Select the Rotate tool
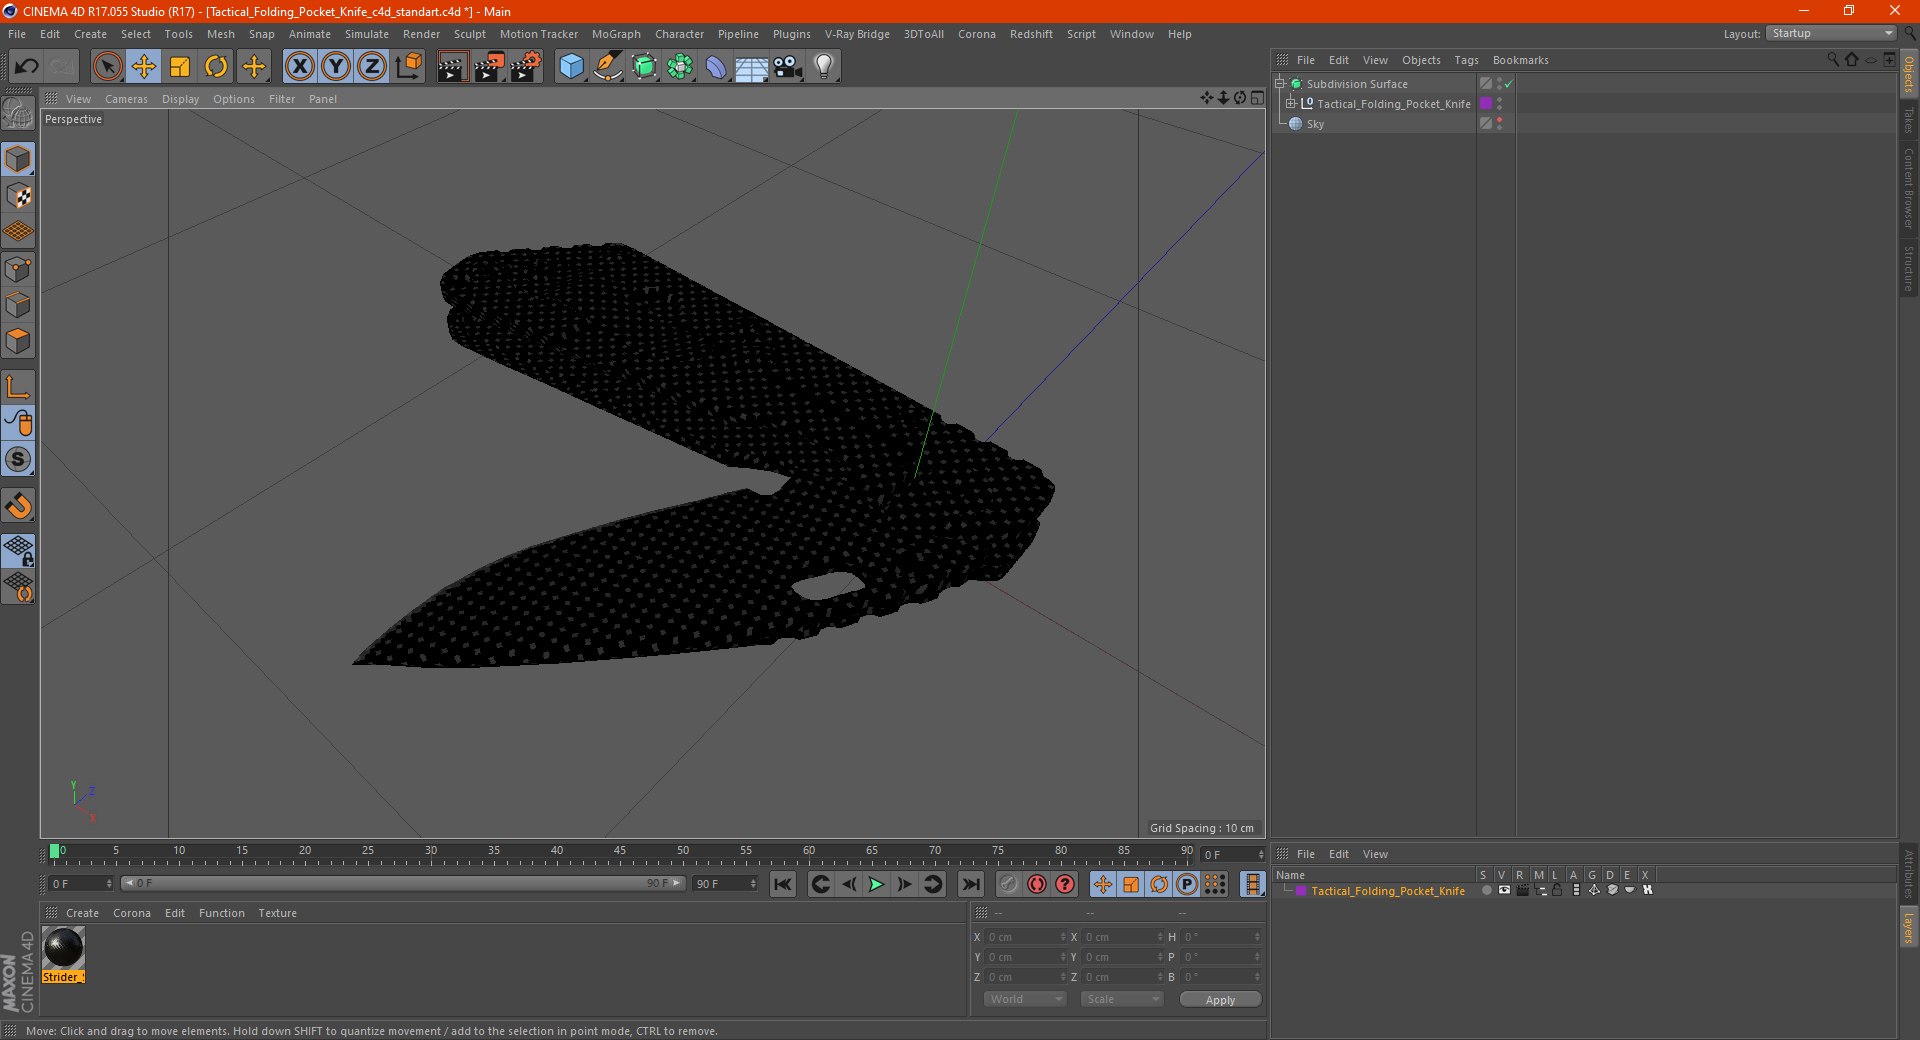This screenshot has height=1040, width=1920. [x=216, y=67]
